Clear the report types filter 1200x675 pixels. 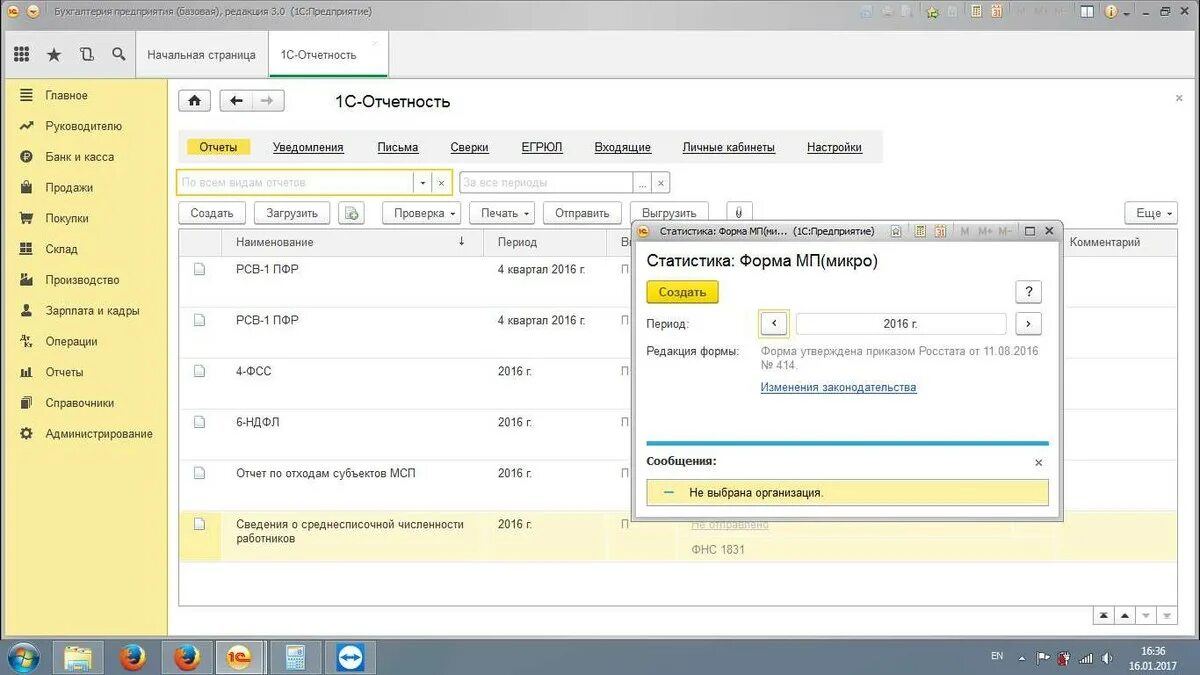441,183
